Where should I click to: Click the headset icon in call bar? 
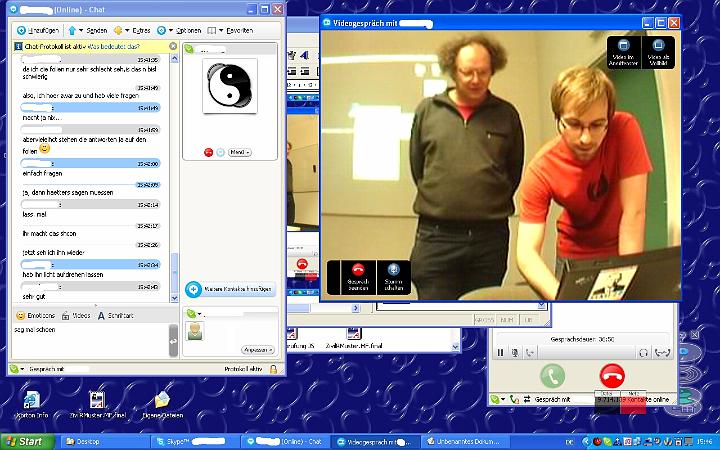click(x=643, y=353)
